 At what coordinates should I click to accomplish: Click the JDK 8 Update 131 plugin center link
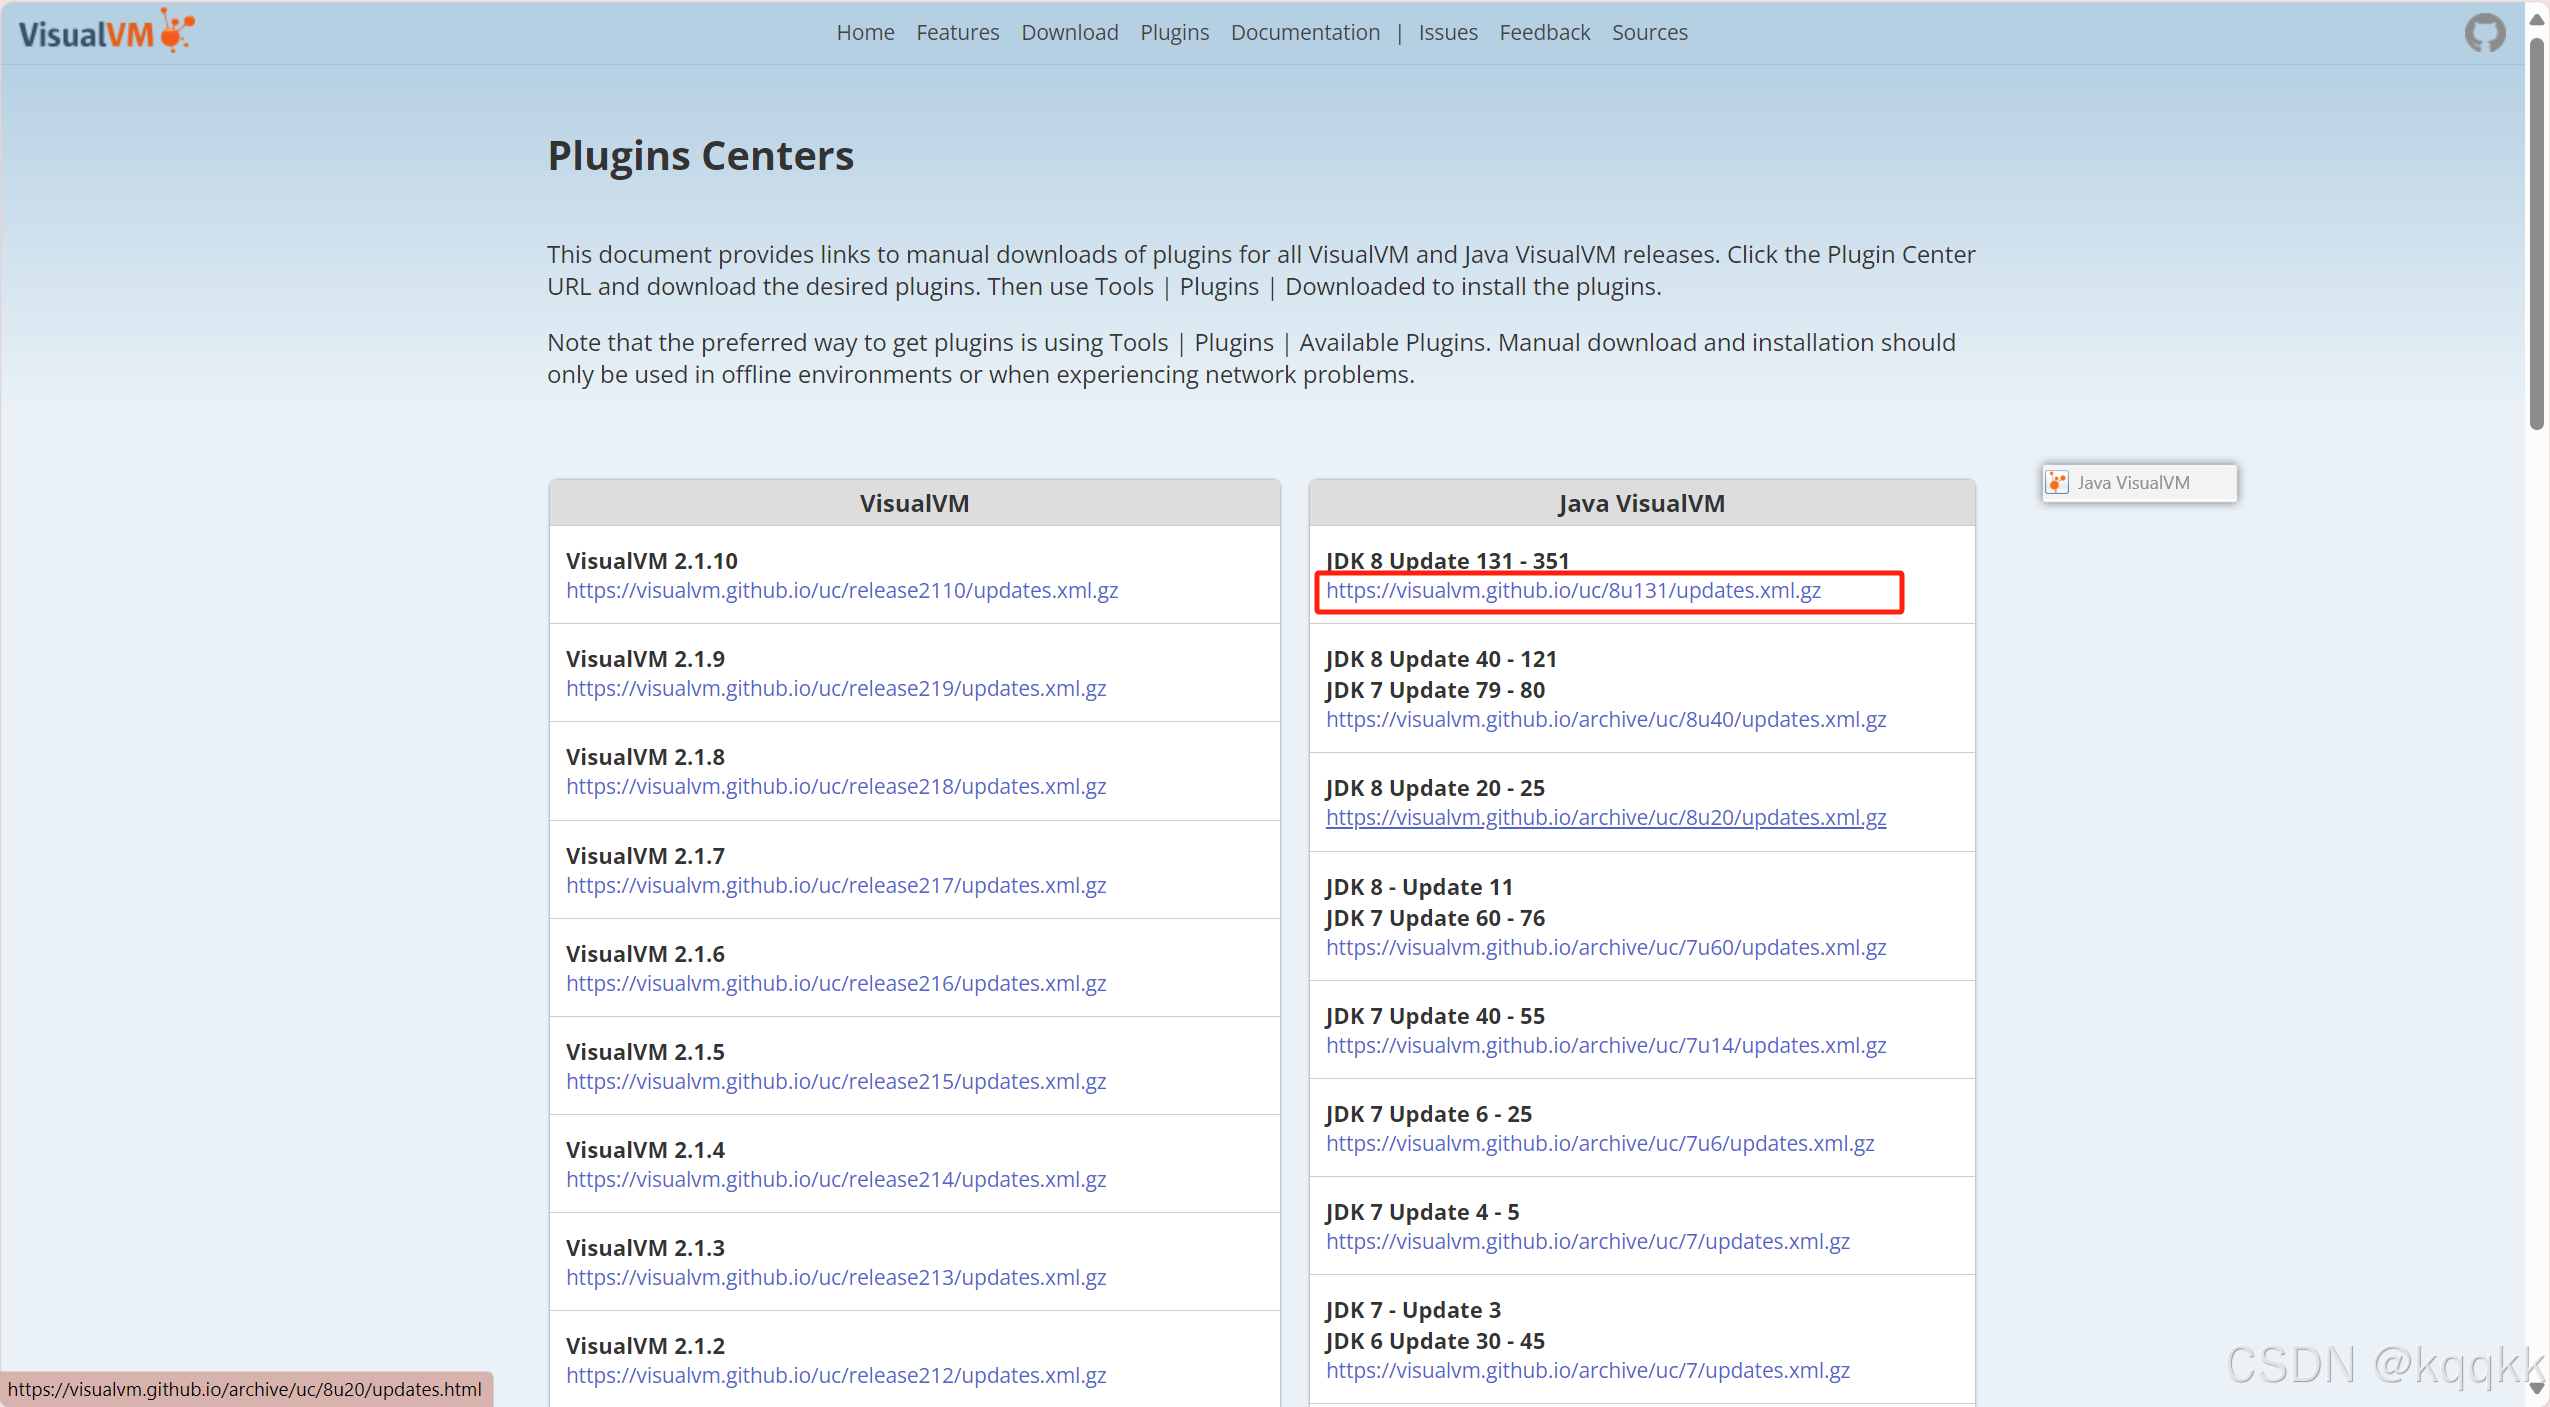(x=1573, y=590)
